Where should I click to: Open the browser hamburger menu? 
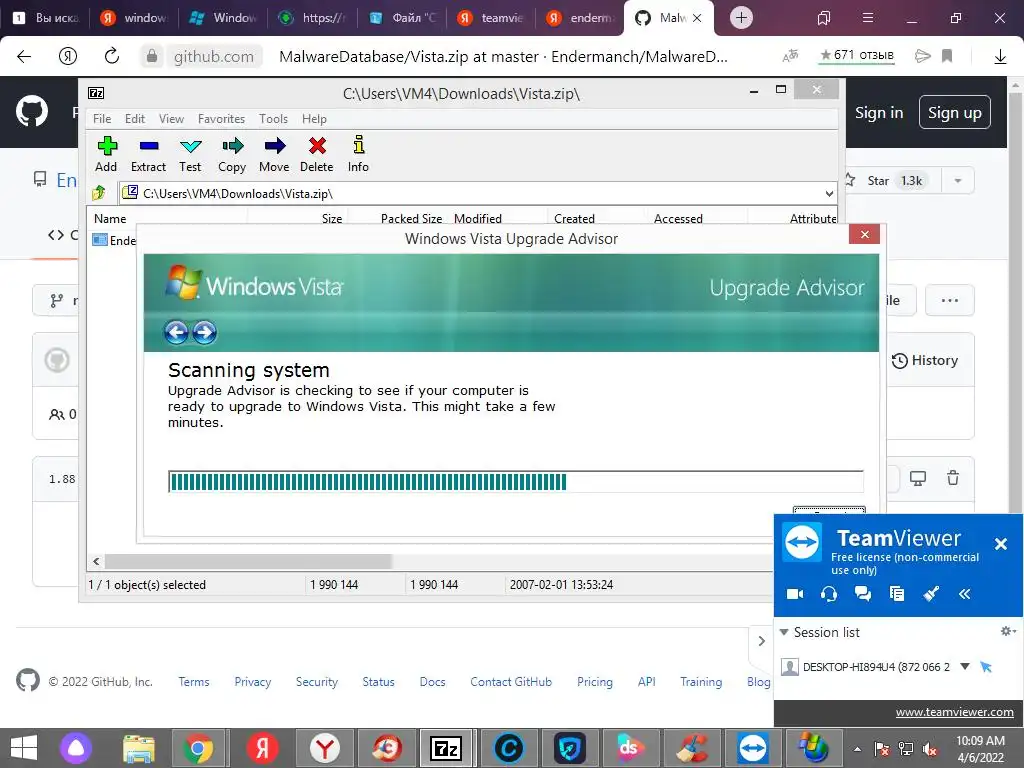click(867, 18)
